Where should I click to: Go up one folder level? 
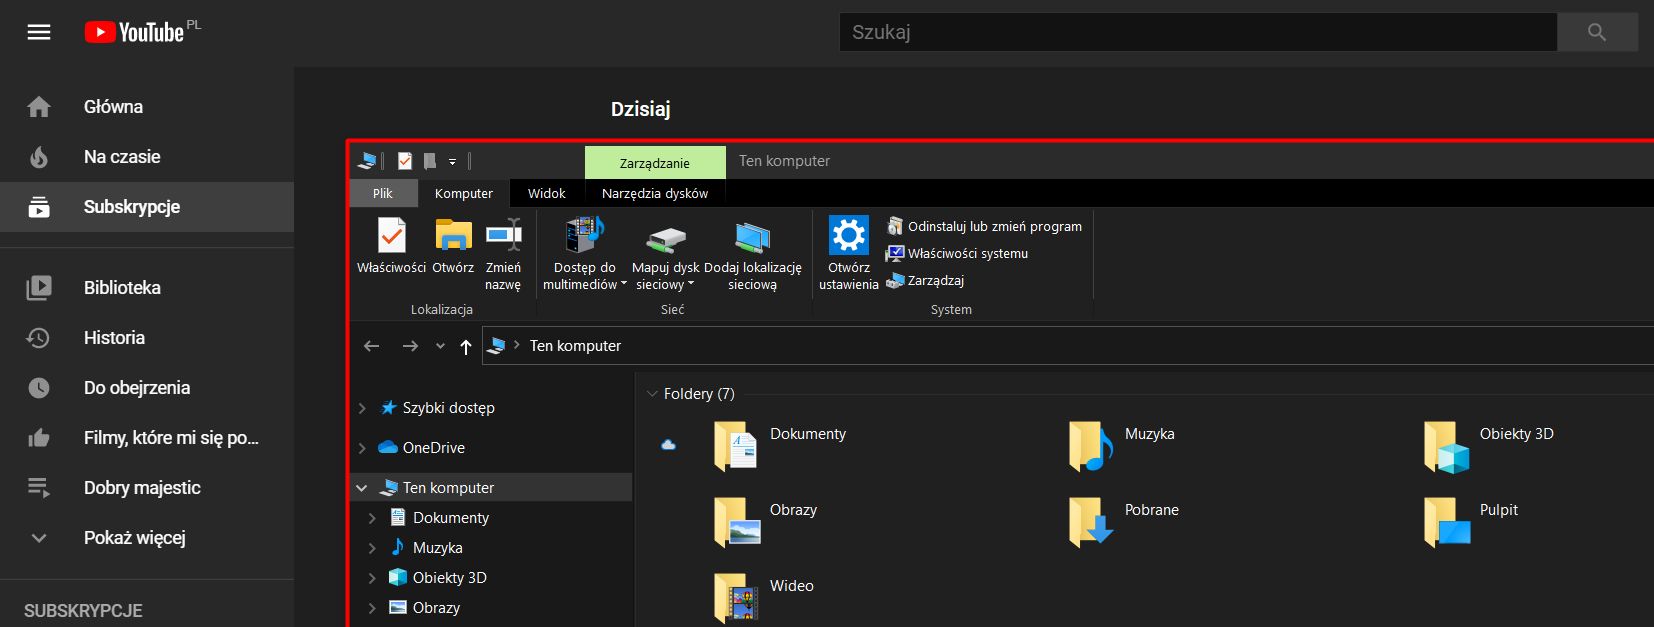pyautogui.click(x=466, y=346)
